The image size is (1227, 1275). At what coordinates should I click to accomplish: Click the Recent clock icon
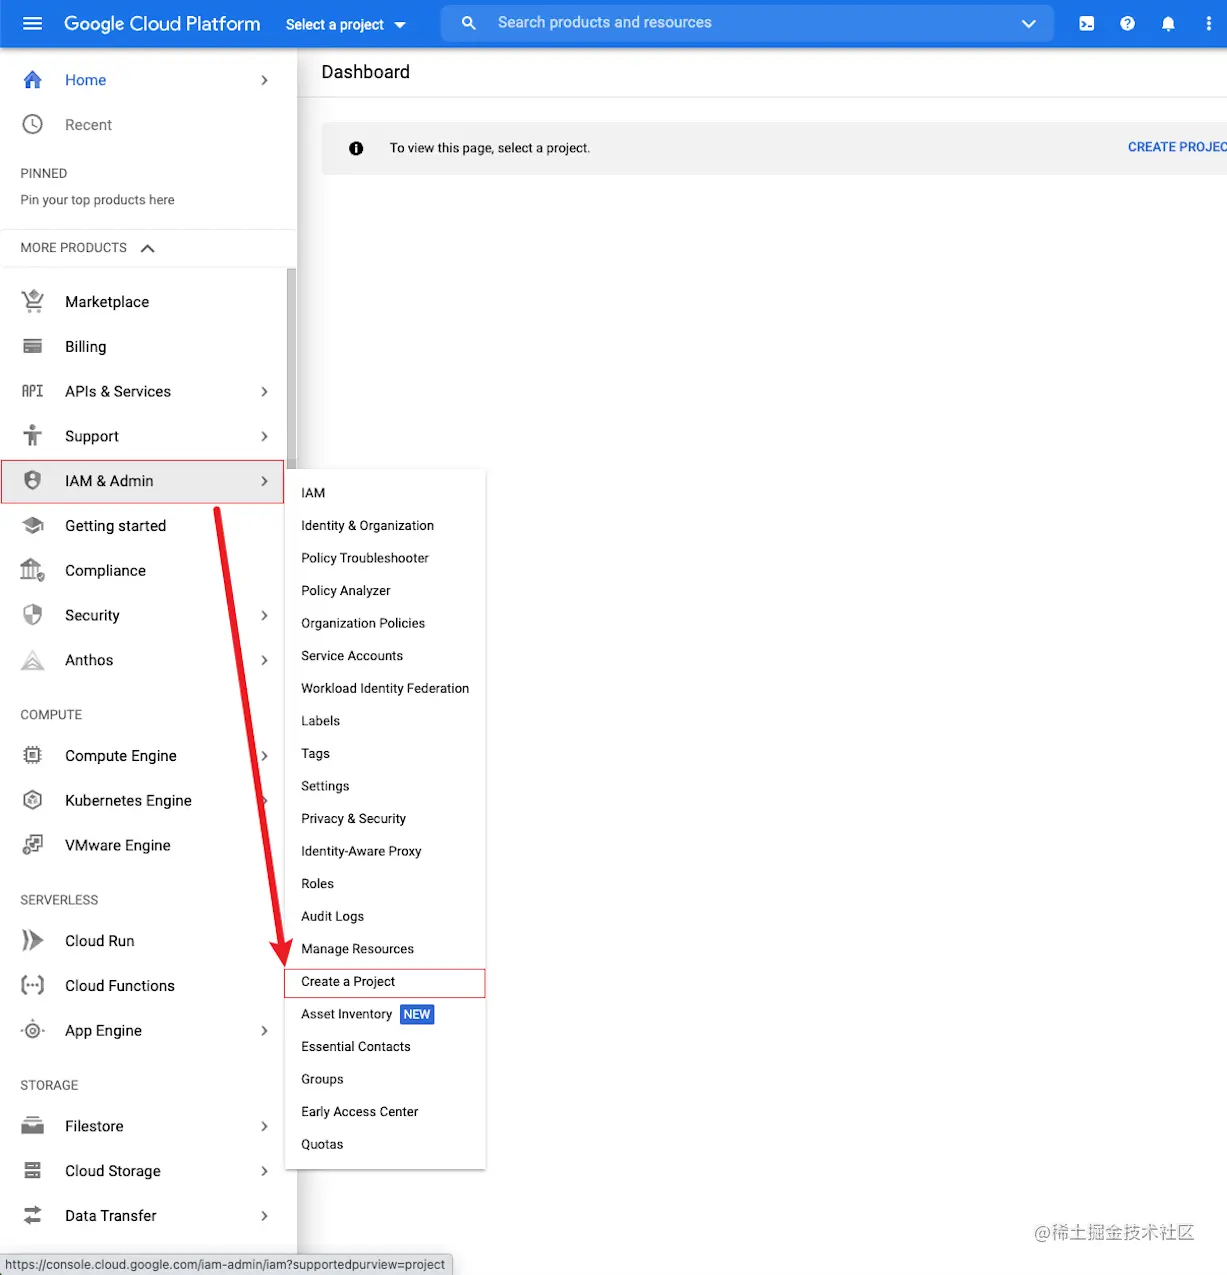[33, 124]
